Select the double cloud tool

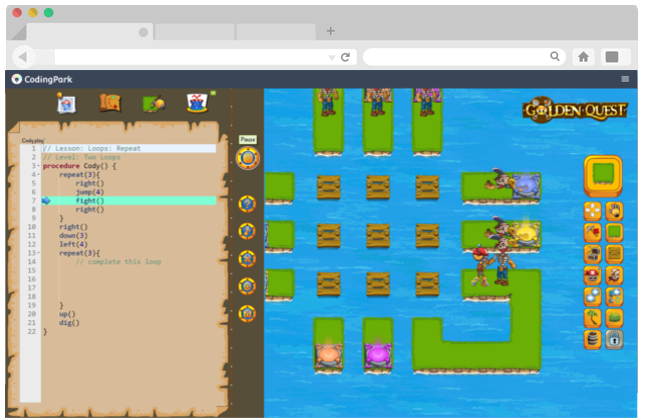(593, 297)
